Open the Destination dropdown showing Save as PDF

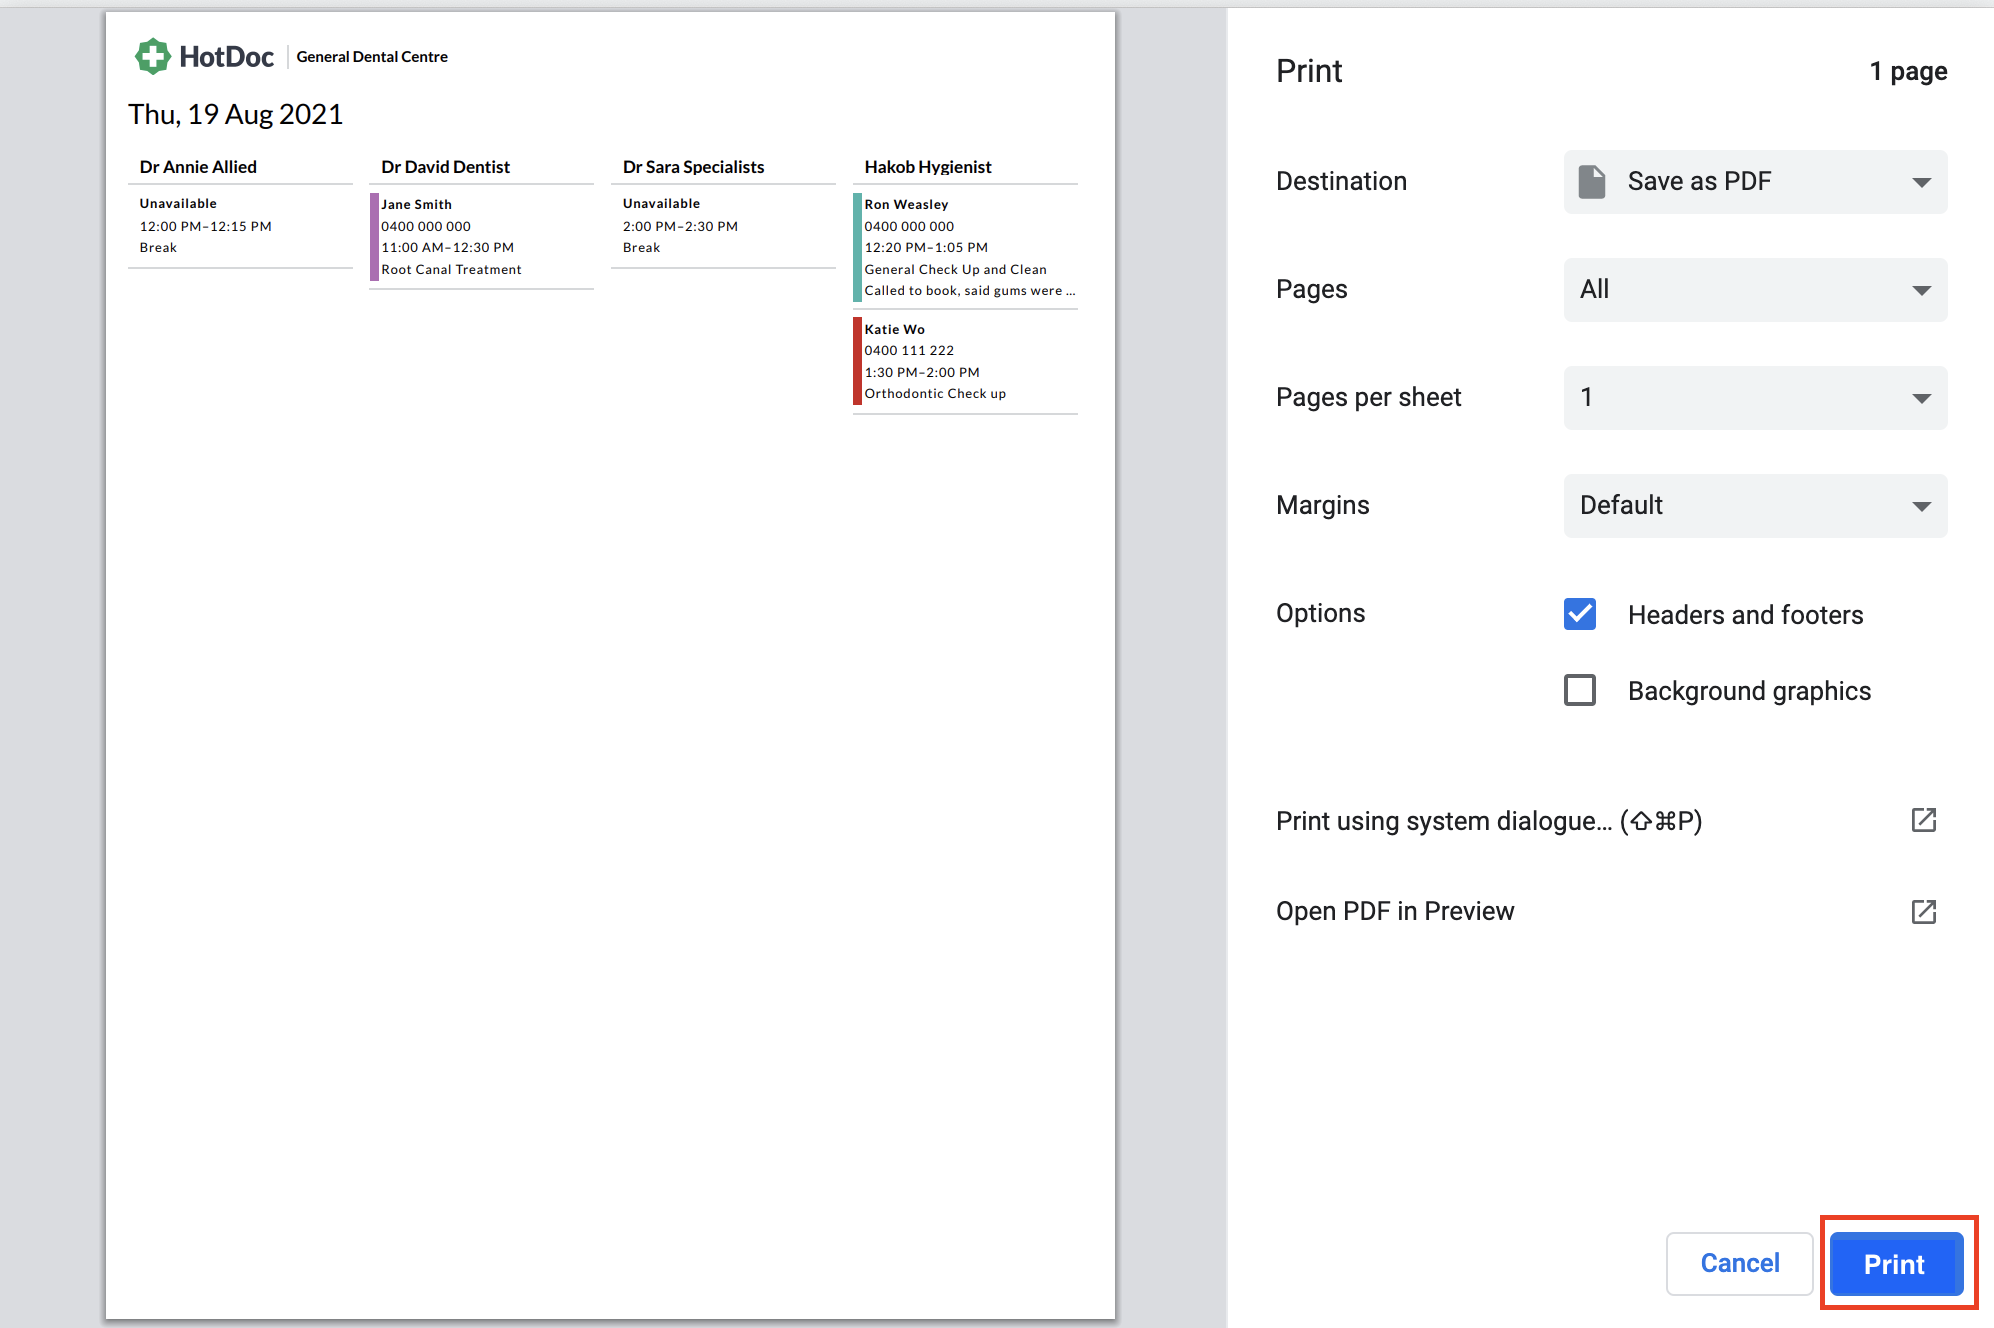[1755, 181]
